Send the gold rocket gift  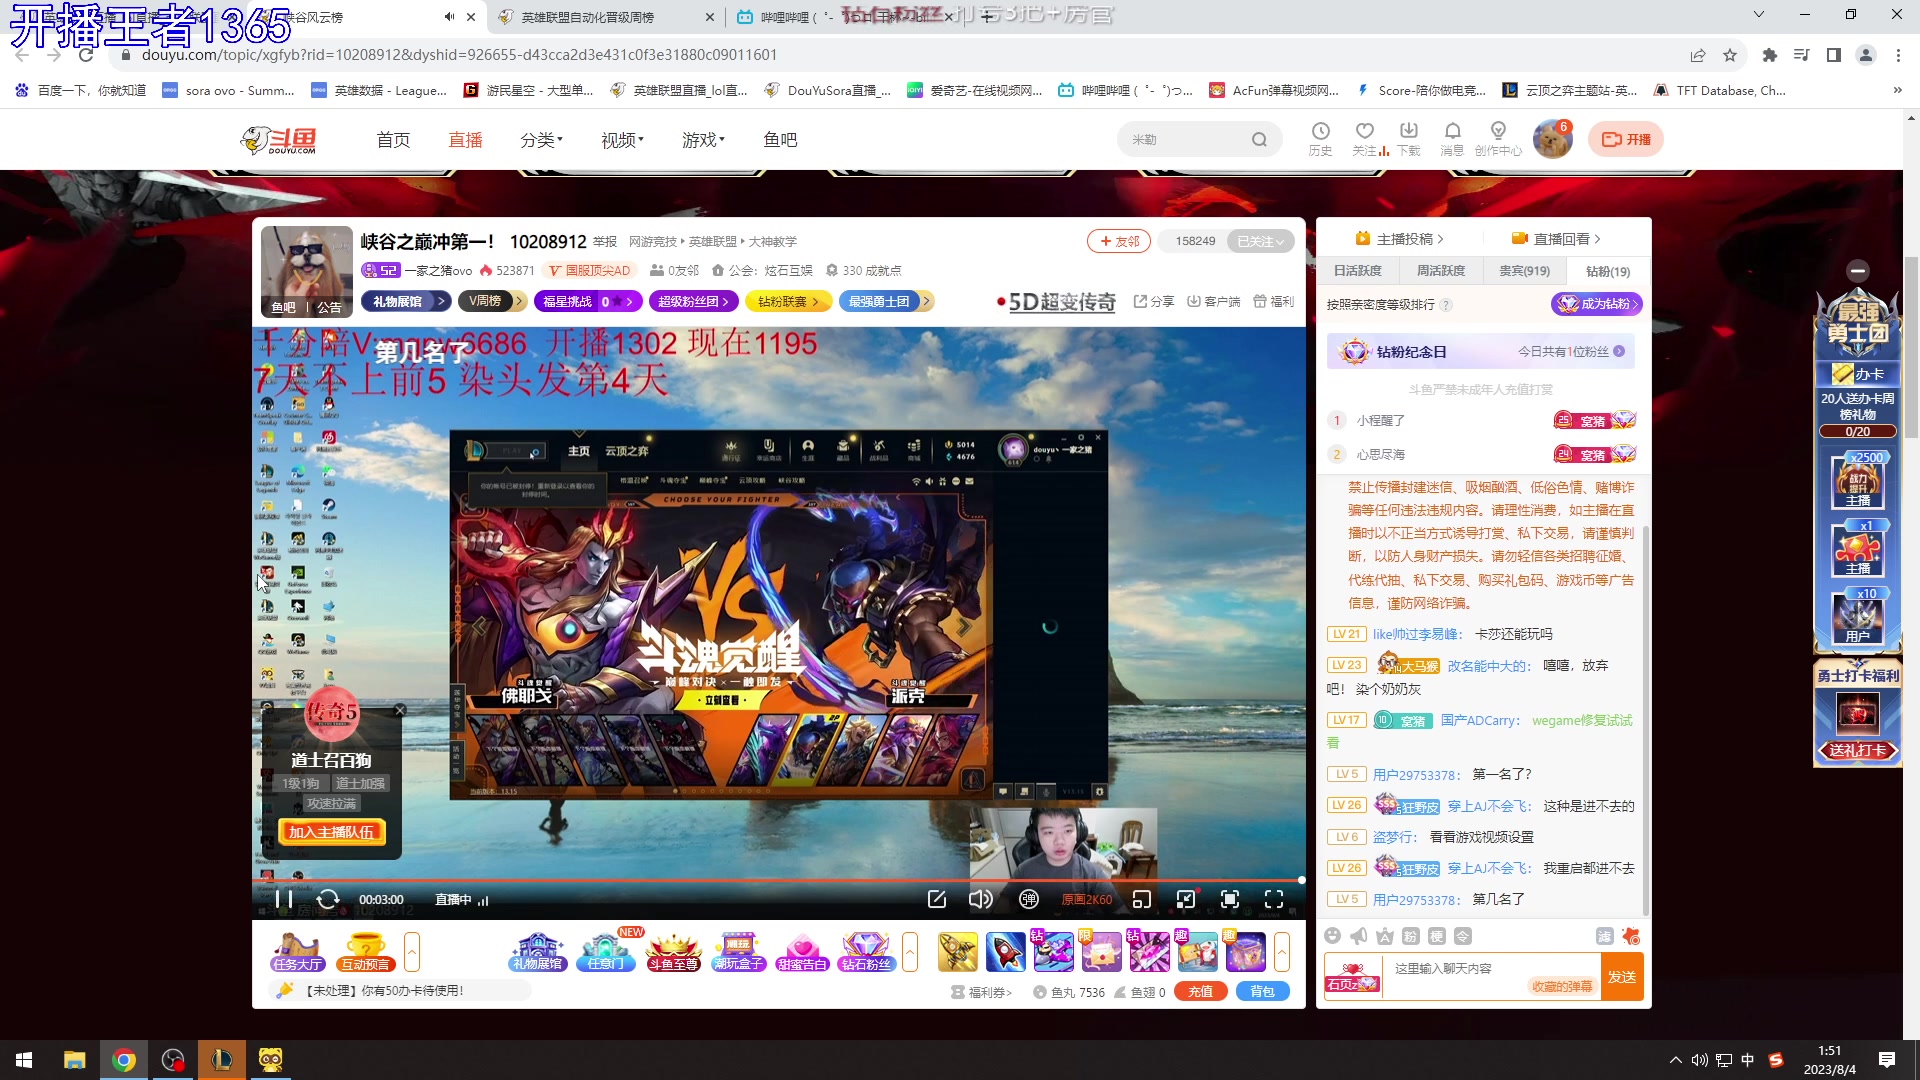[x=958, y=952]
